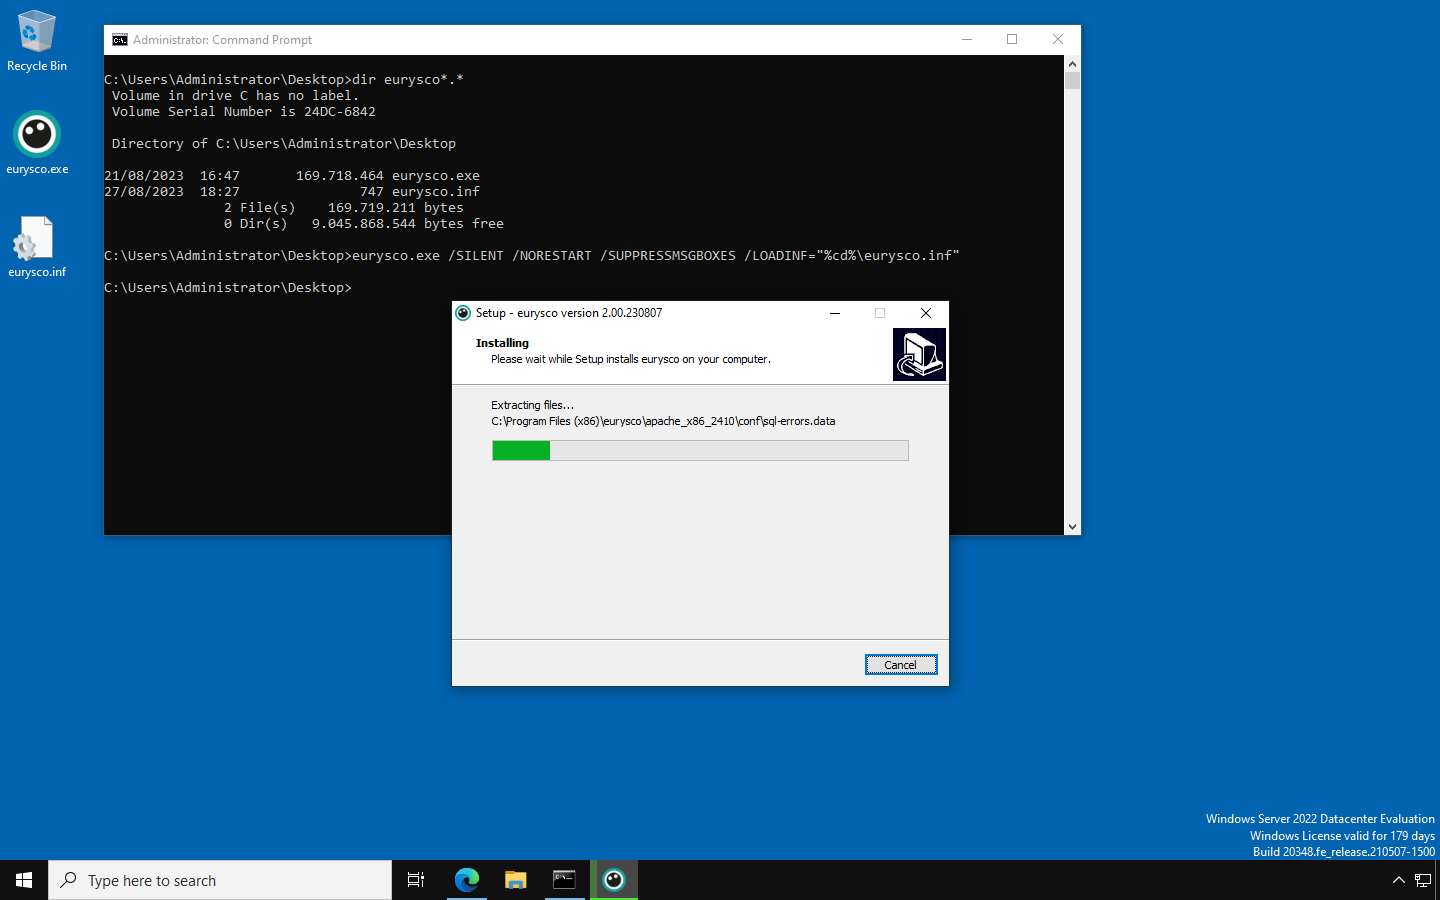Maximize the Command Prompt window
The image size is (1440, 900).
(1012, 40)
